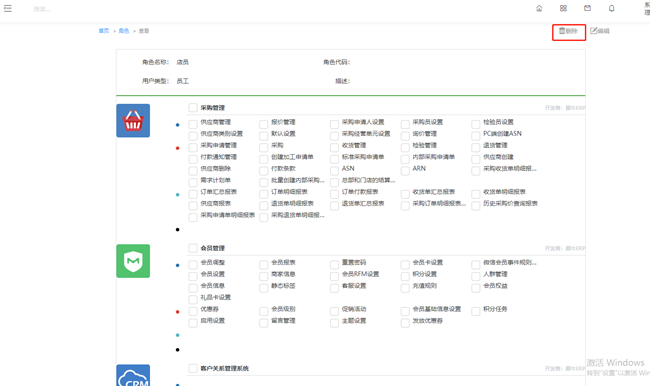Screen dimensions: 650x386
Task: Tick the 供应商删除 checkbox
Action: [x=193, y=170]
